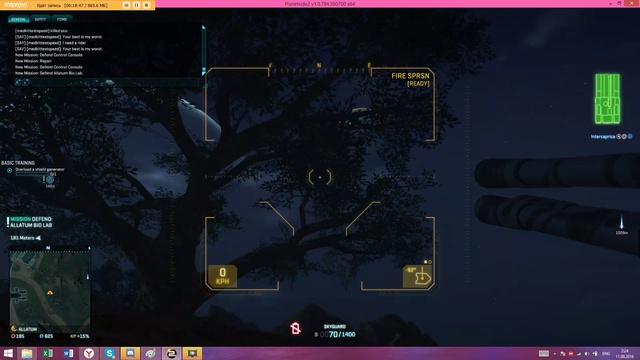Show hidden system tray icons
Image resolution: width=640 pixels, height=360 pixels.
(554, 353)
